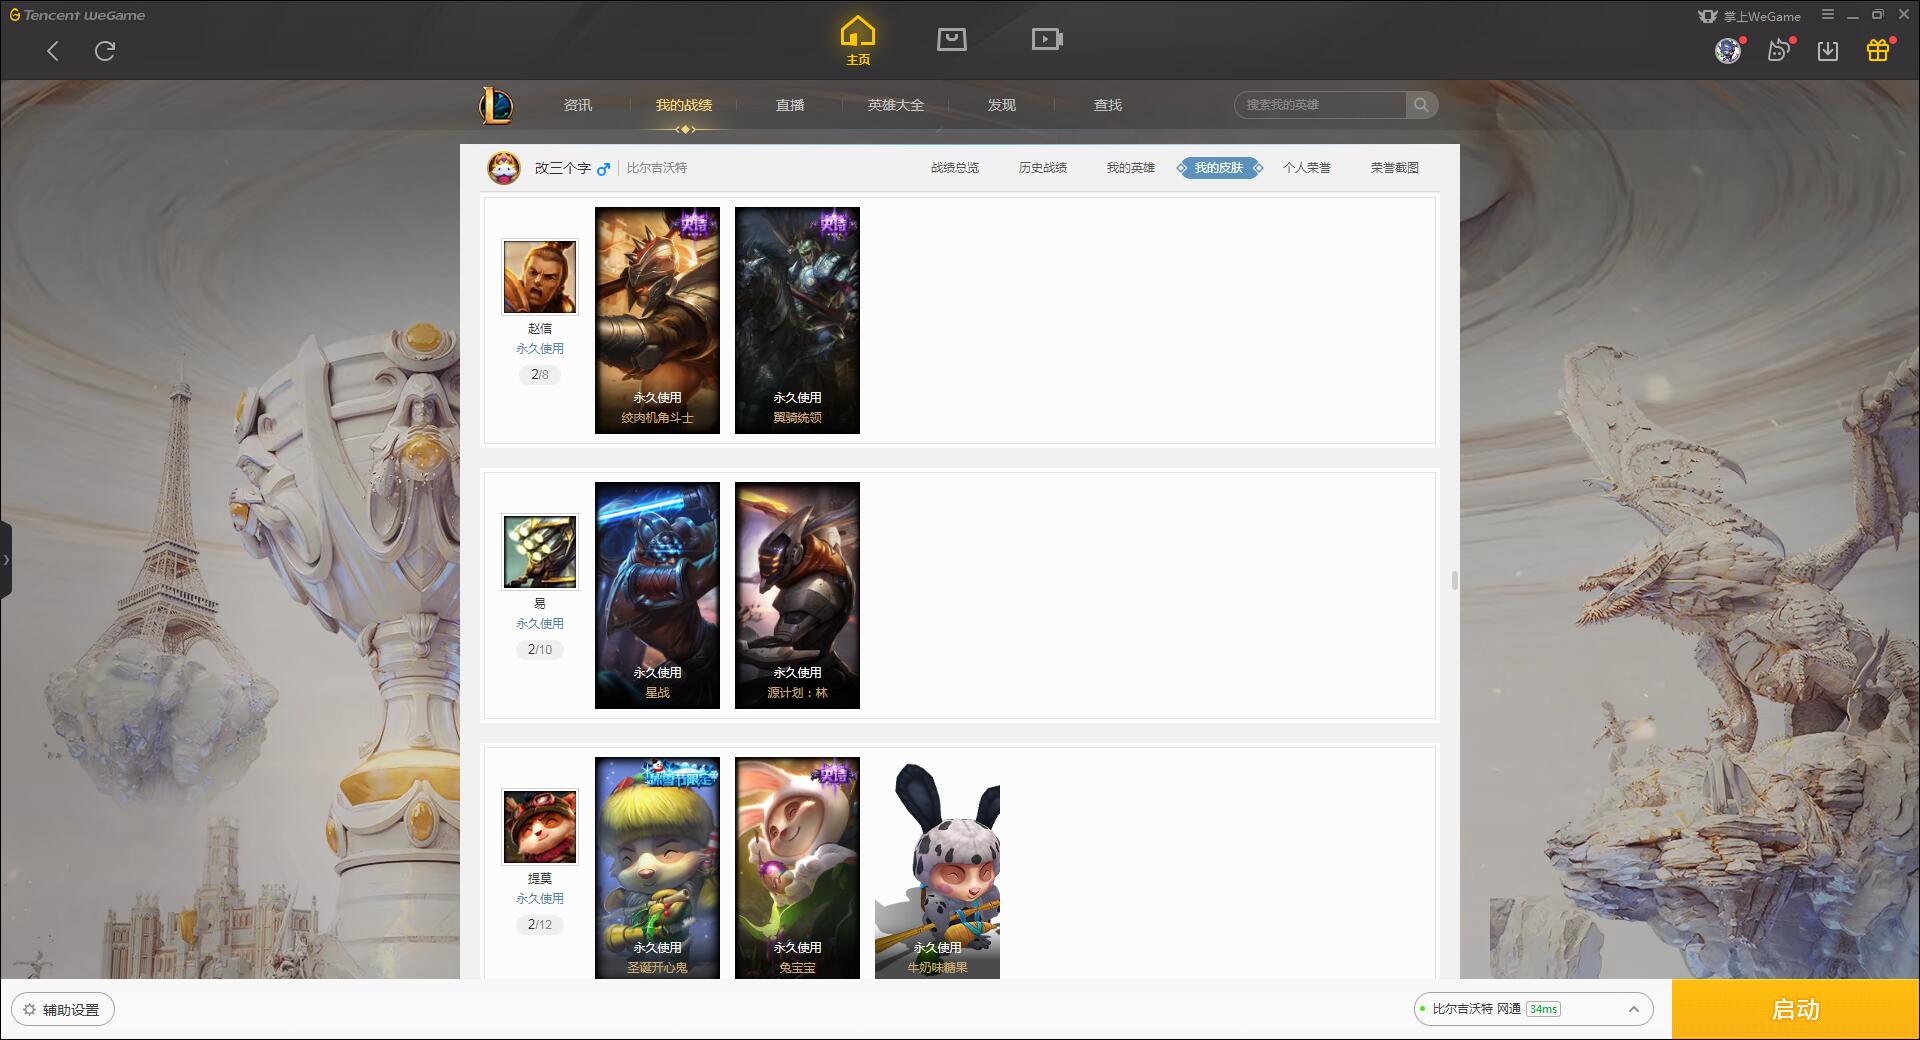The width and height of the screenshot is (1920, 1040).
Task: Open the 个人荣誉 sub-tab
Action: pos(1307,168)
